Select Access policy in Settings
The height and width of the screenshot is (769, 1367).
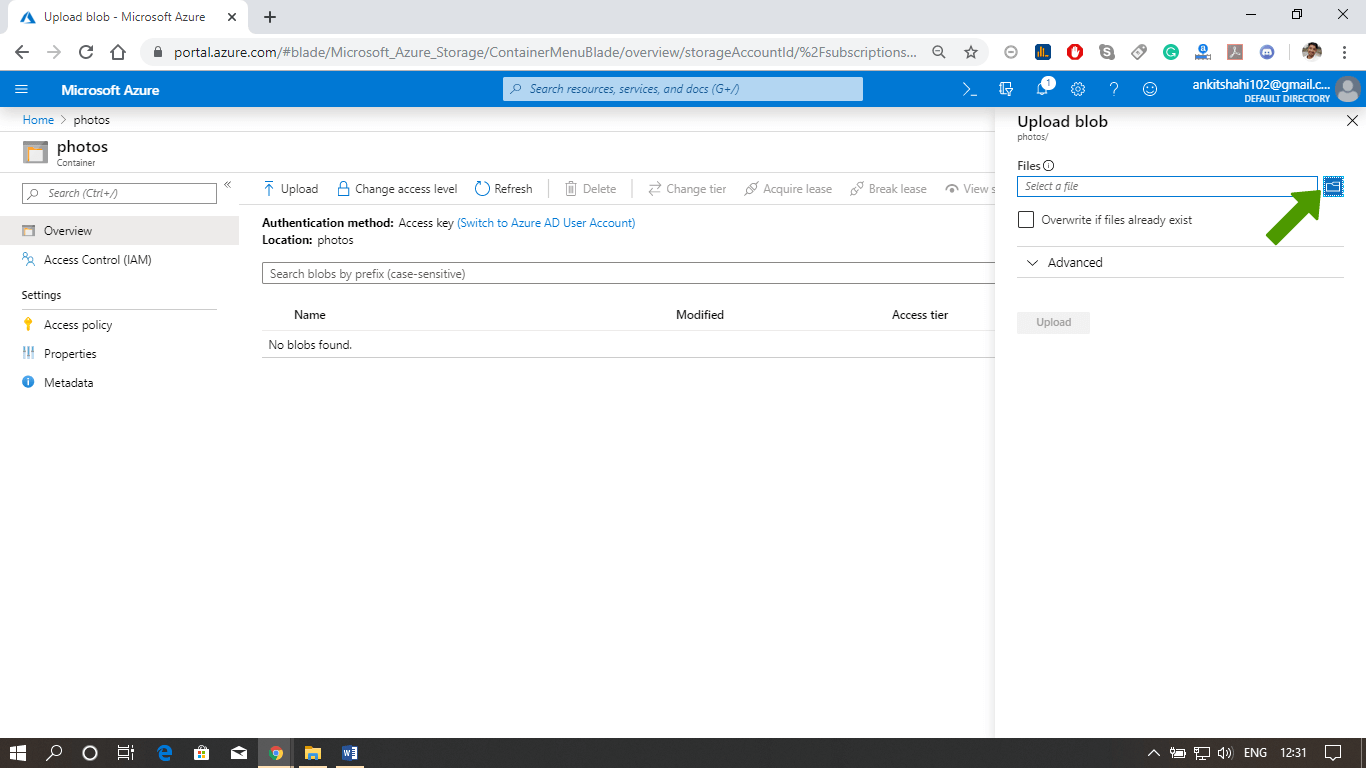pos(78,325)
